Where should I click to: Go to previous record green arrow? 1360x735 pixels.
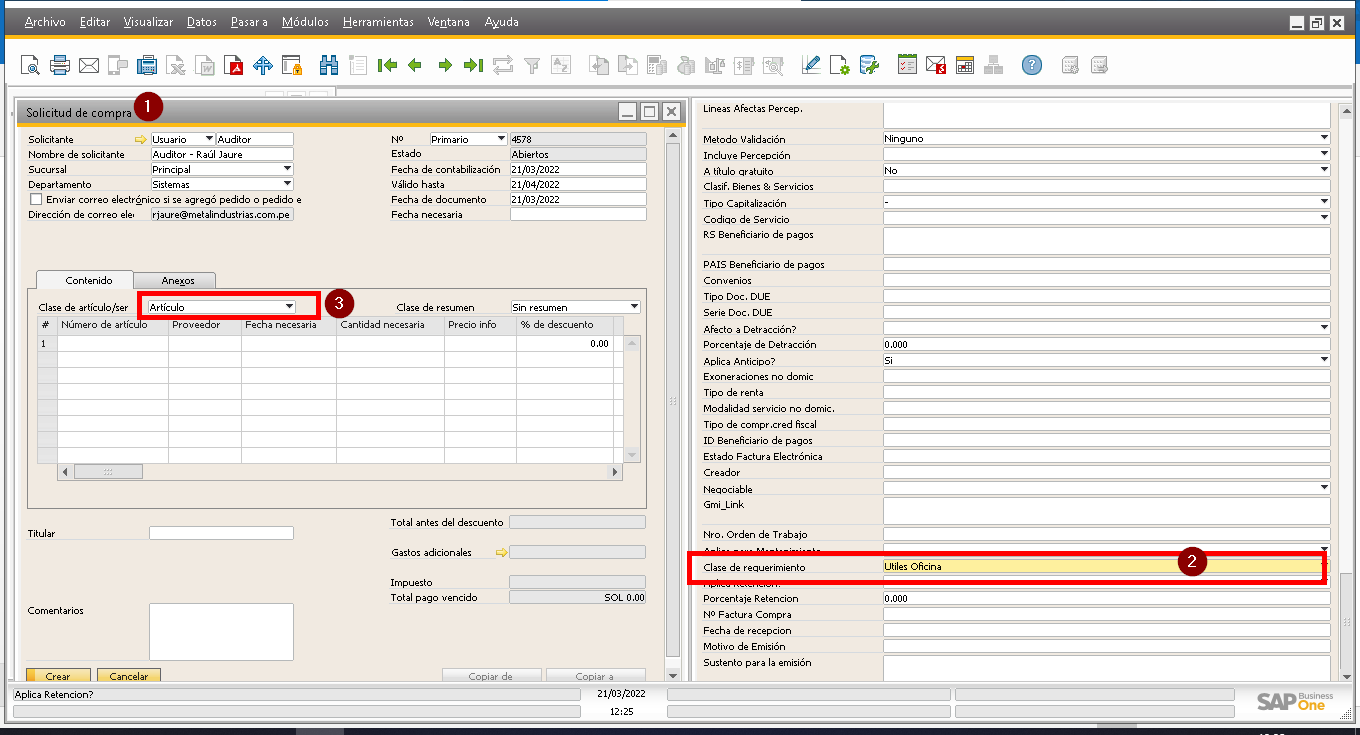click(415, 65)
